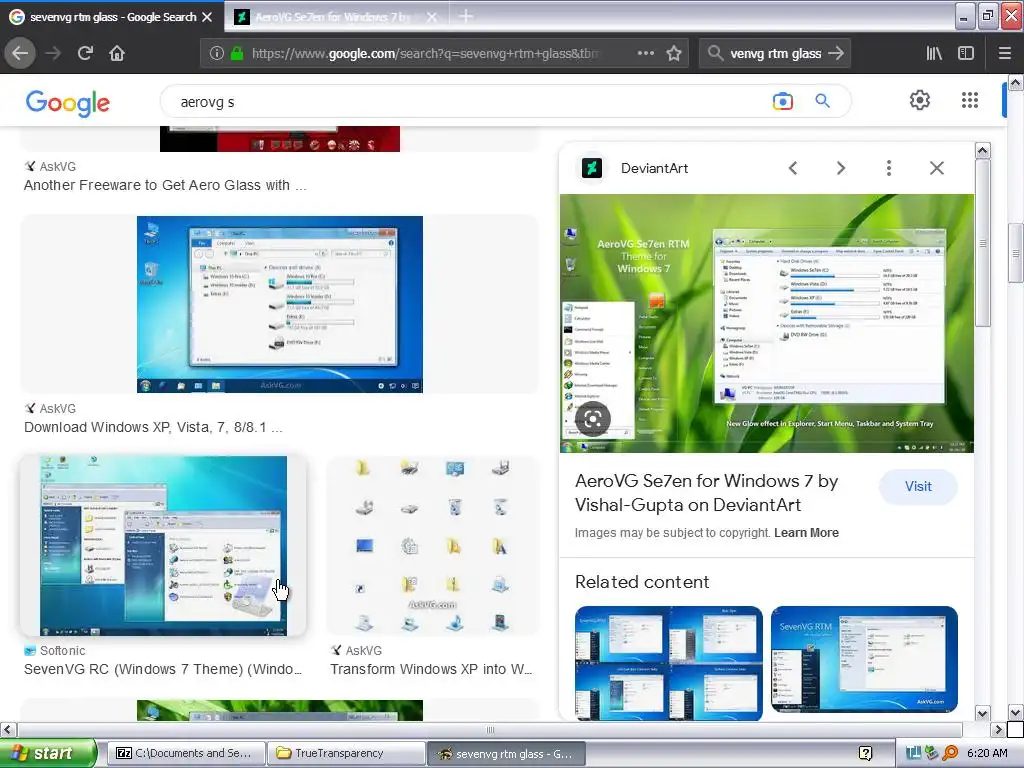Open the Firefox hamburger menu
This screenshot has width=1024, height=768.
(x=1005, y=54)
